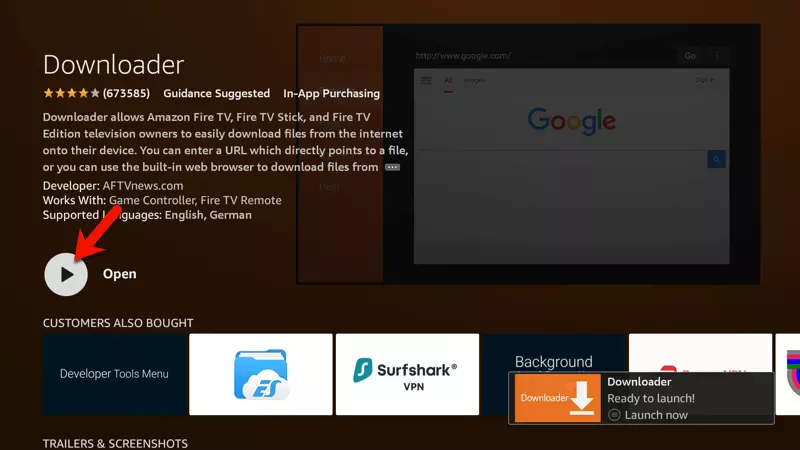The width and height of the screenshot is (800, 450).
Task: Select the Guidance Suggested label
Action: point(216,93)
